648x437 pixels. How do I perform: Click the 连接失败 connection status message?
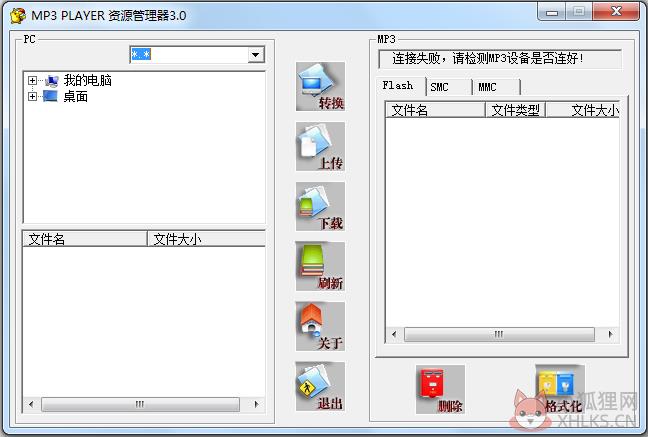(488, 58)
